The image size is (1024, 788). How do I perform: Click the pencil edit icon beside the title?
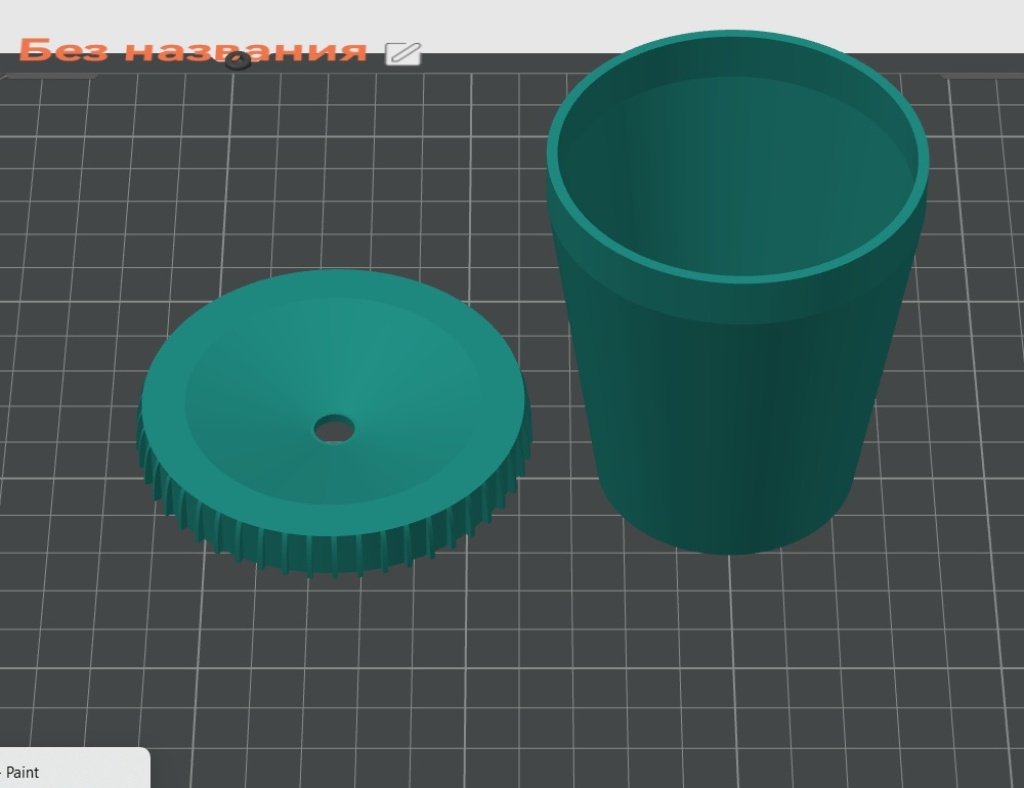click(403, 54)
